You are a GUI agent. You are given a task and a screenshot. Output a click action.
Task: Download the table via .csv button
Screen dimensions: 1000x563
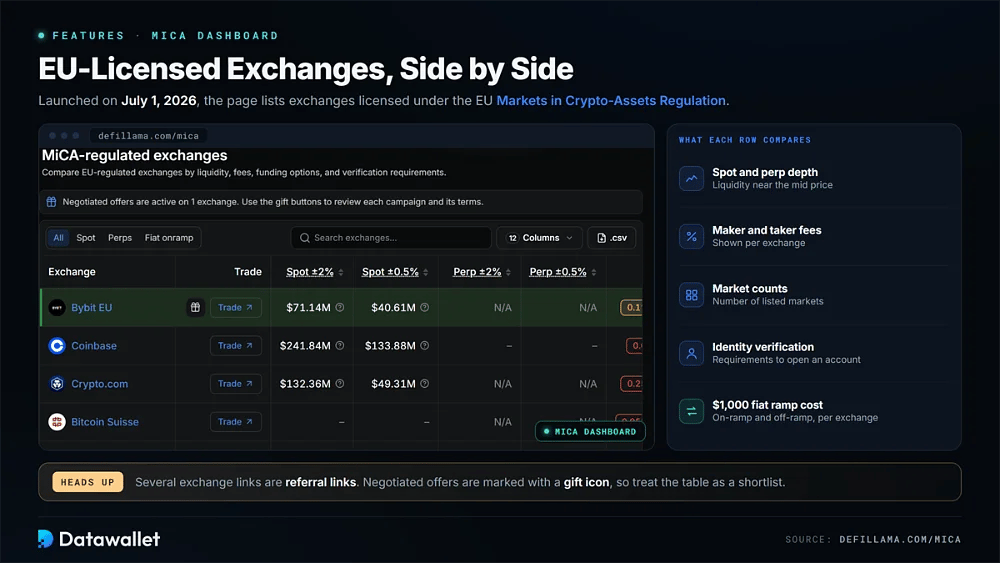[x=612, y=238]
